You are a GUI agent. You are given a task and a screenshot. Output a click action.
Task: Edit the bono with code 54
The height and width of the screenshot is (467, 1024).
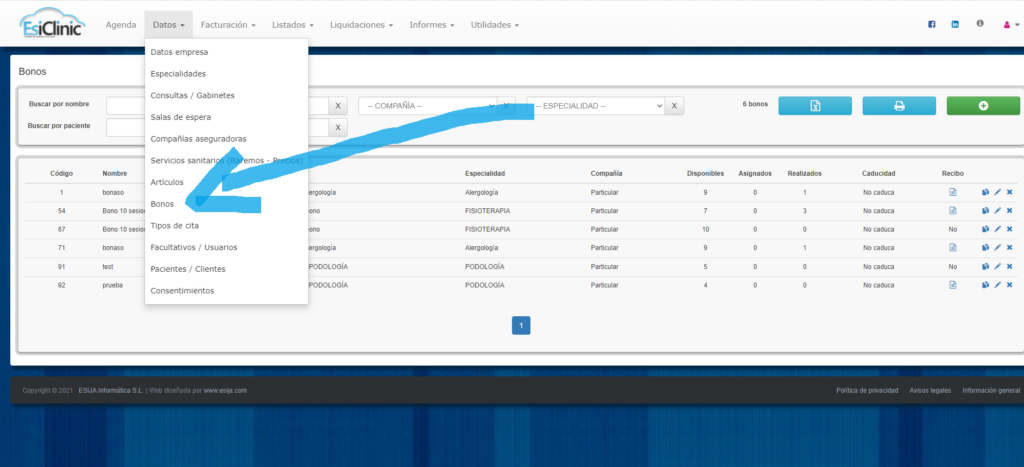pyautogui.click(x=997, y=211)
